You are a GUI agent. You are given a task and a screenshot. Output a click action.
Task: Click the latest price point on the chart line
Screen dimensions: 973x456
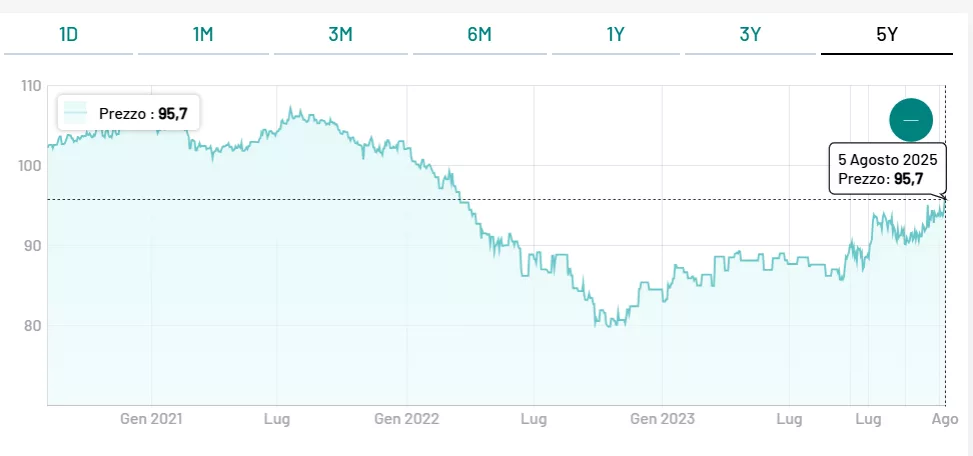[x=945, y=200]
